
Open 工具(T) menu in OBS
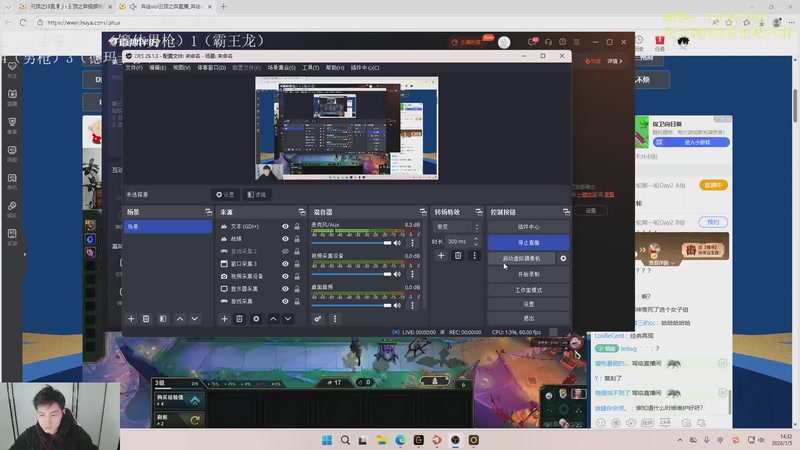(x=310, y=67)
